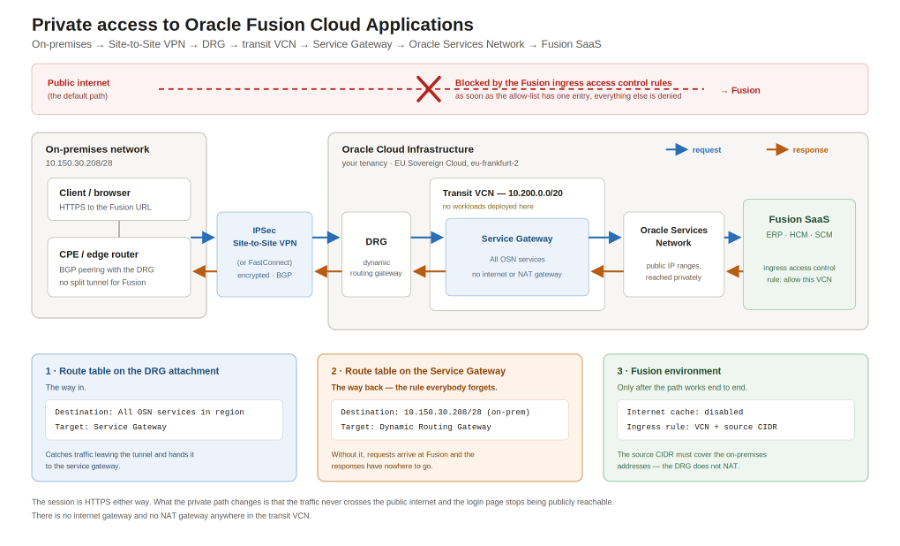
Task: Click '(the default path)' caption
Action: (77, 96)
